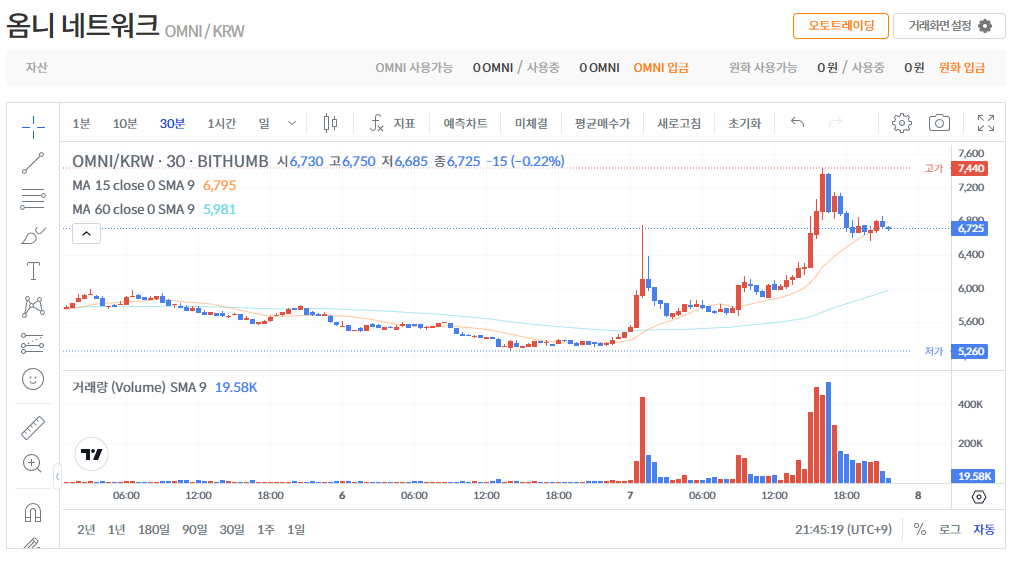The image size is (1021, 567).
Task: Expand the time interval dropdown
Action: [x=292, y=123]
